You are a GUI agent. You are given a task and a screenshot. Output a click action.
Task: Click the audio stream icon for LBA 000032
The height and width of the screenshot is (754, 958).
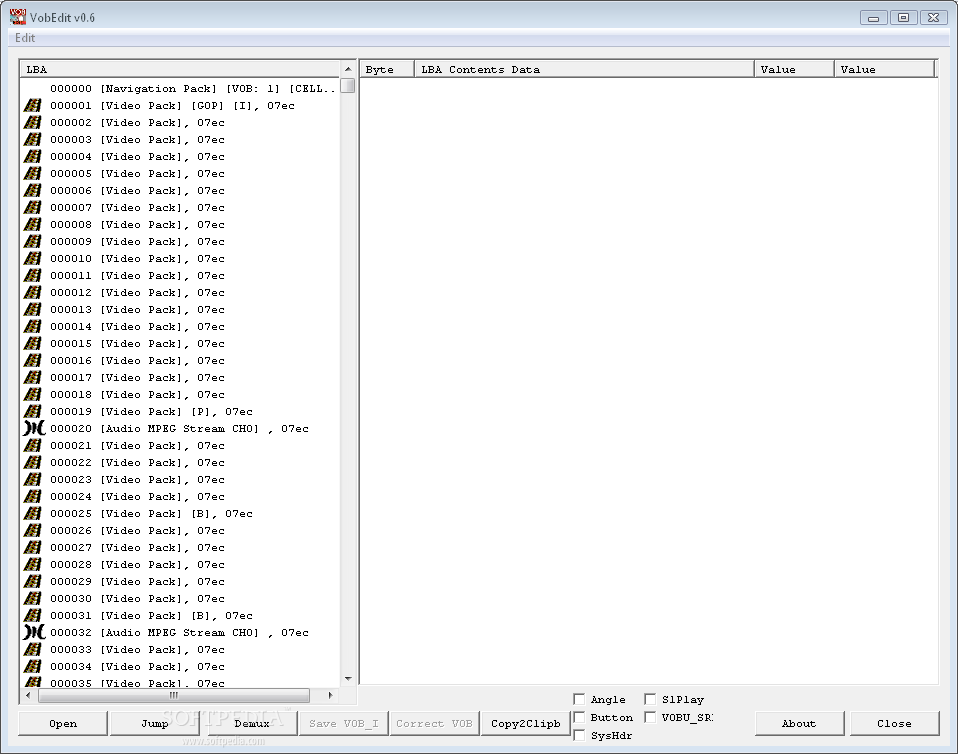(34, 632)
